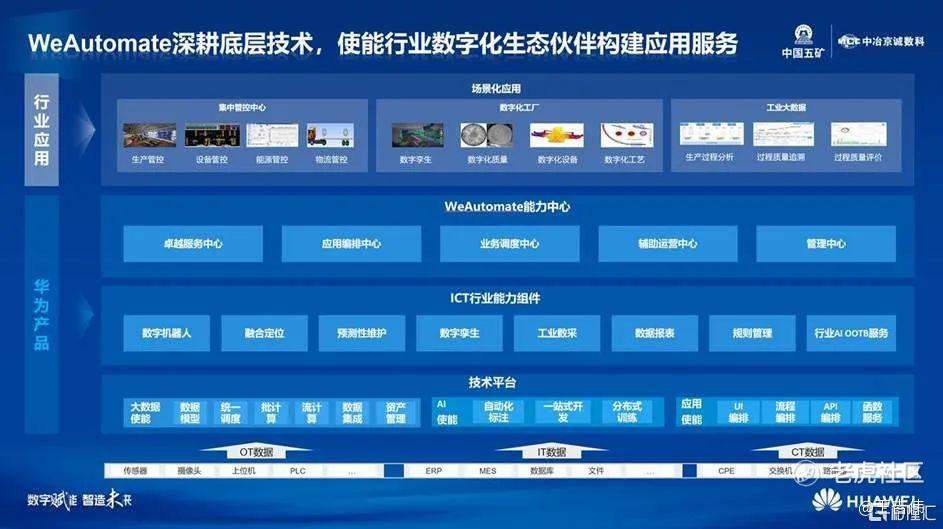The height and width of the screenshot is (529, 943).
Task: Select the 数字孪生 box in ICT row
Action: 459,333
